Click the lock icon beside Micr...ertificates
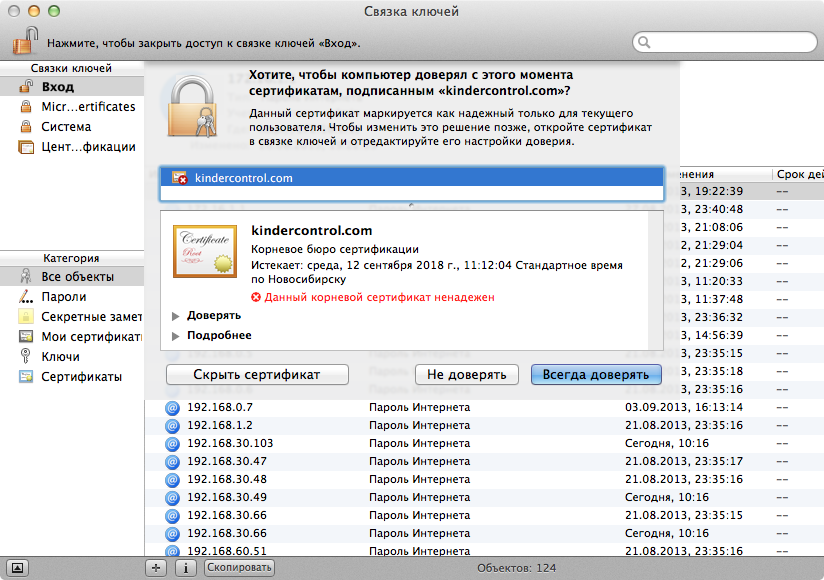Screen dimensions: 824x580 (26, 107)
